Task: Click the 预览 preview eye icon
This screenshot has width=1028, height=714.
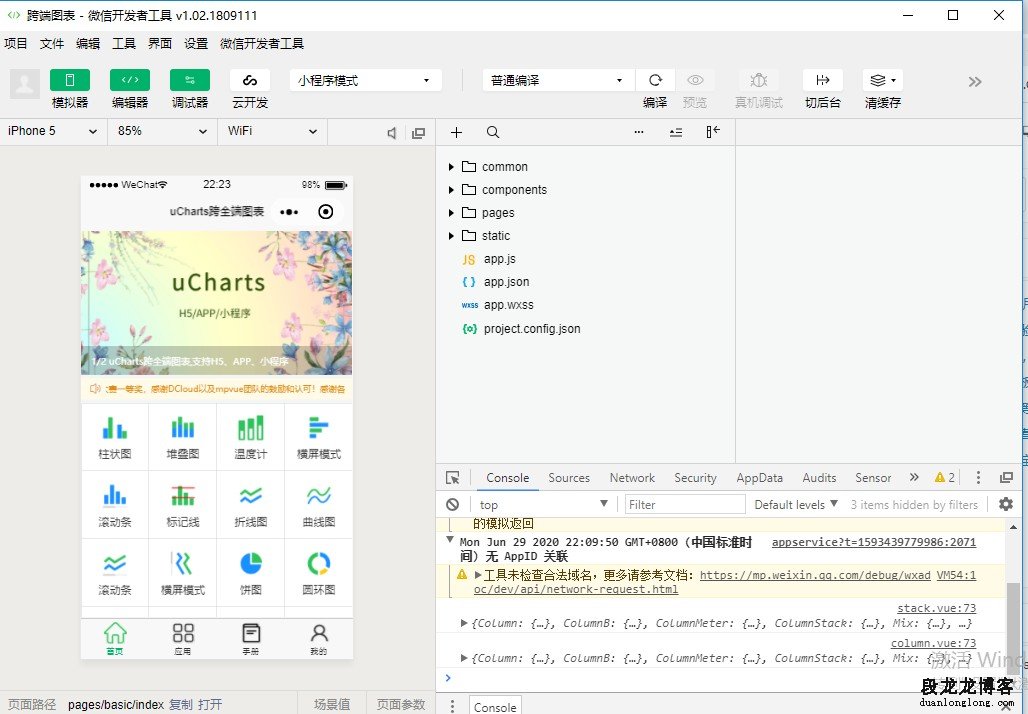Action: coord(695,81)
